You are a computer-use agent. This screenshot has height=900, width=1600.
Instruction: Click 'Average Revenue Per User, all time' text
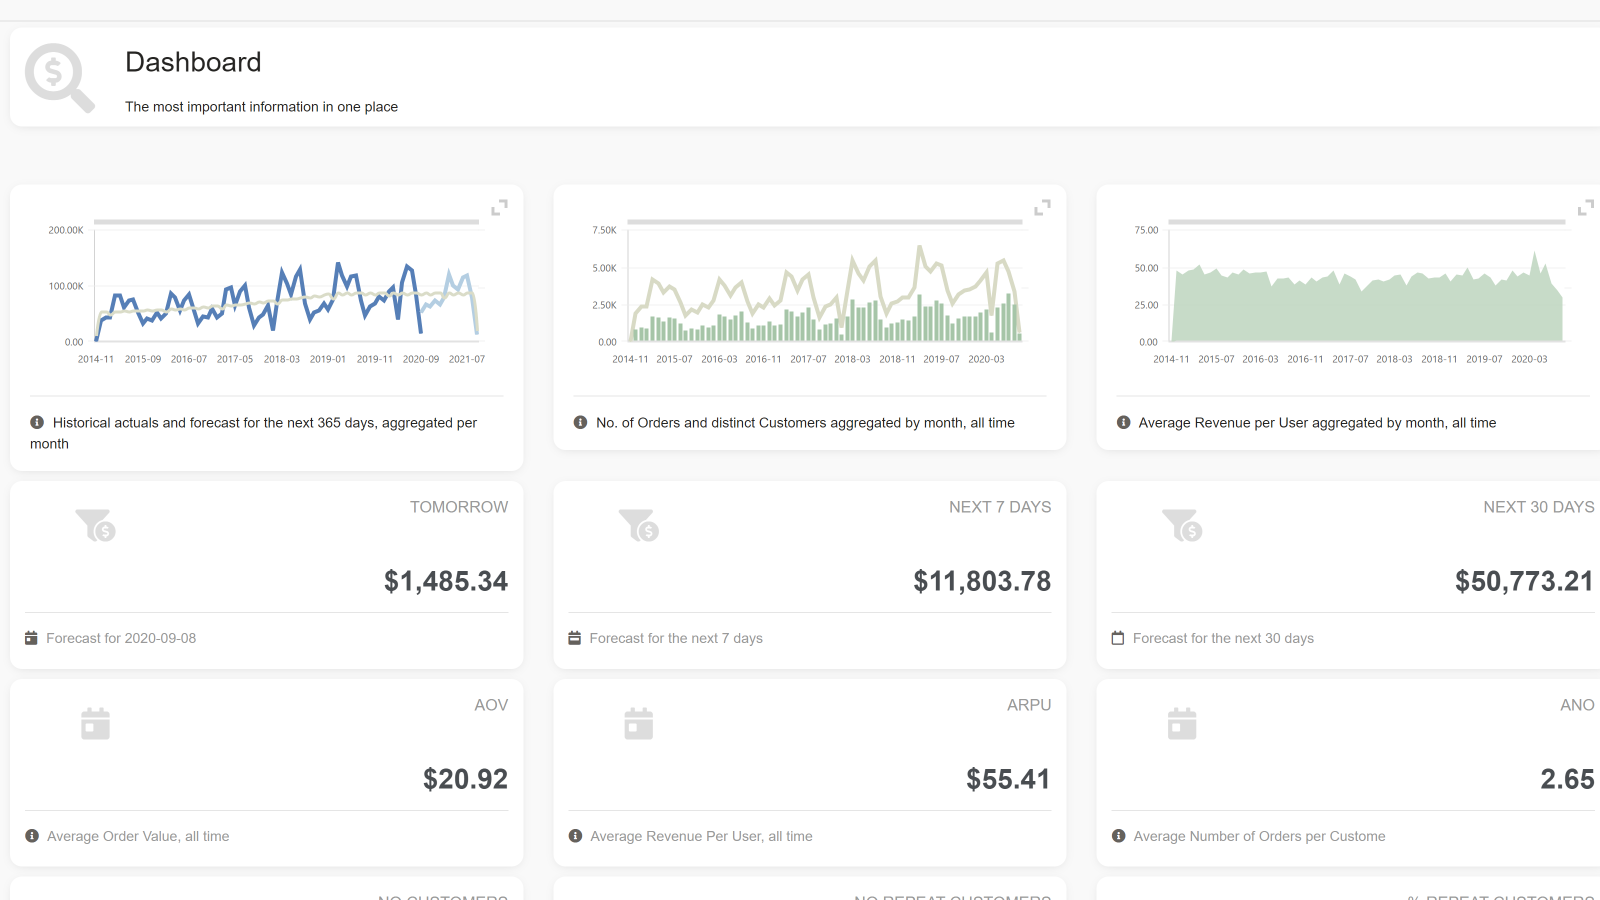701,836
